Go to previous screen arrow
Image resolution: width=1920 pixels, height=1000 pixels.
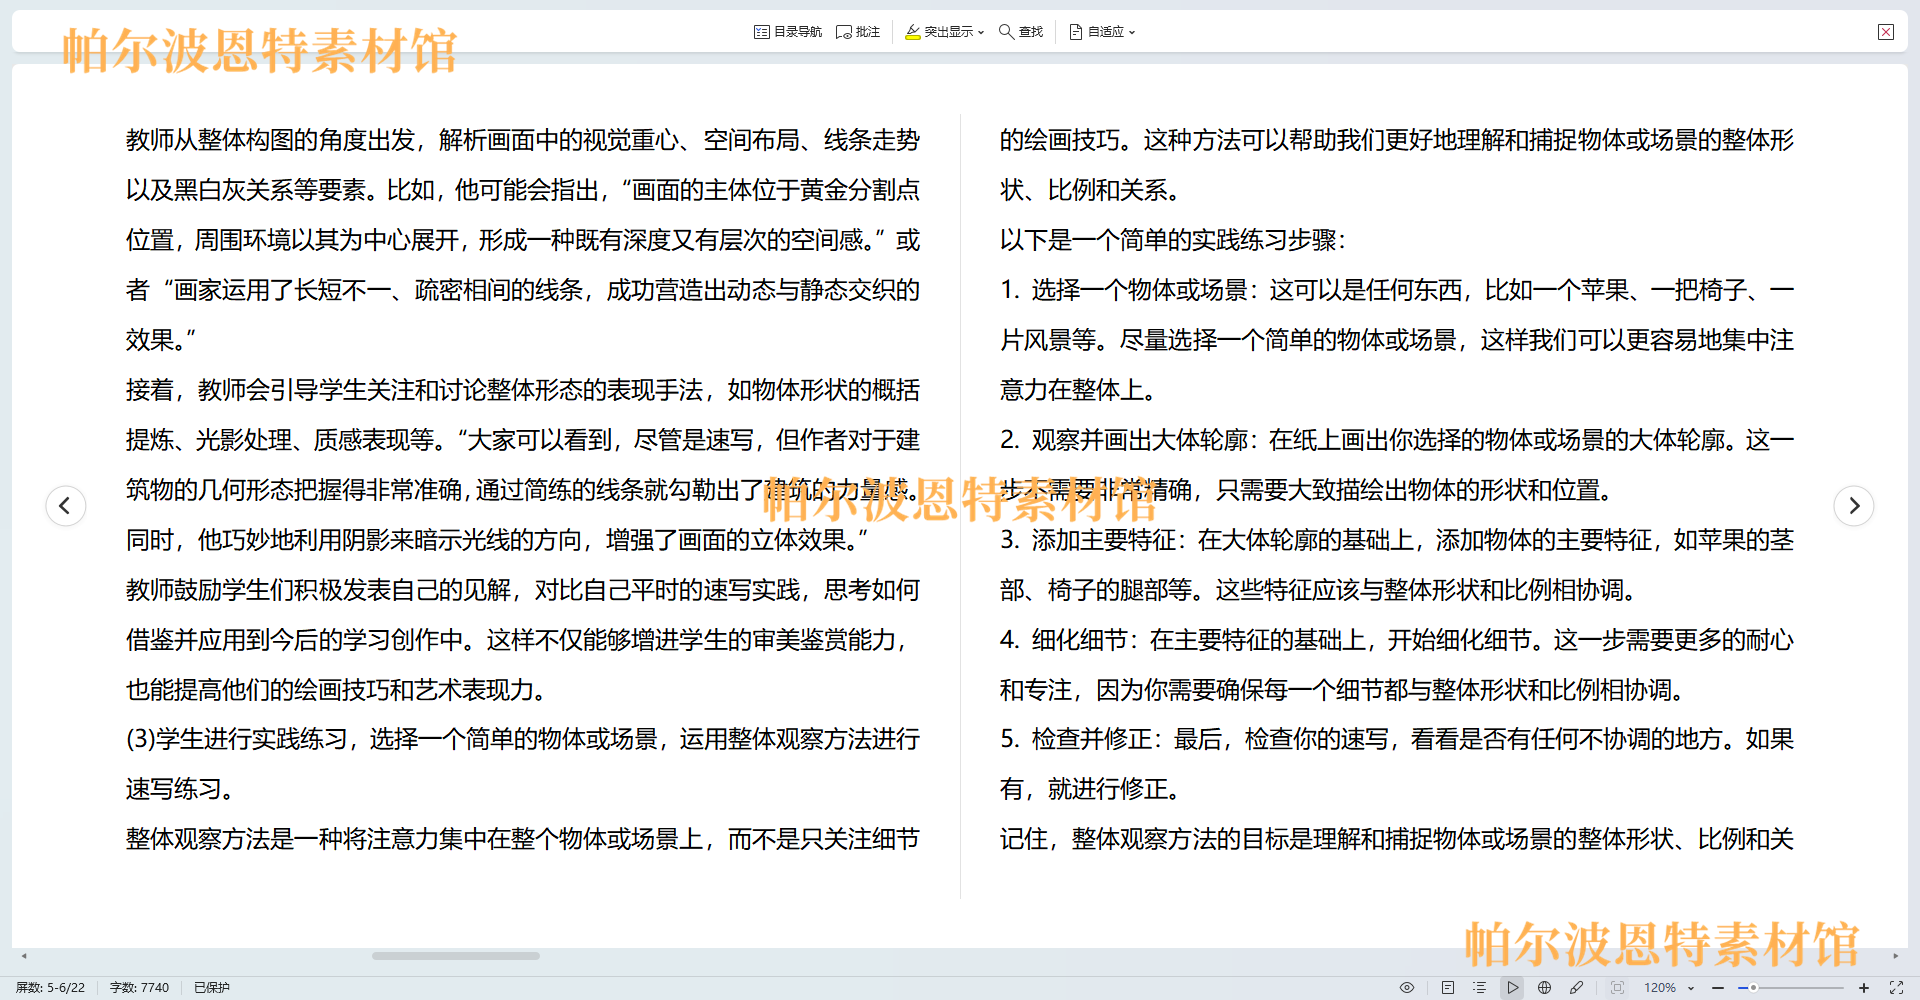65,506
